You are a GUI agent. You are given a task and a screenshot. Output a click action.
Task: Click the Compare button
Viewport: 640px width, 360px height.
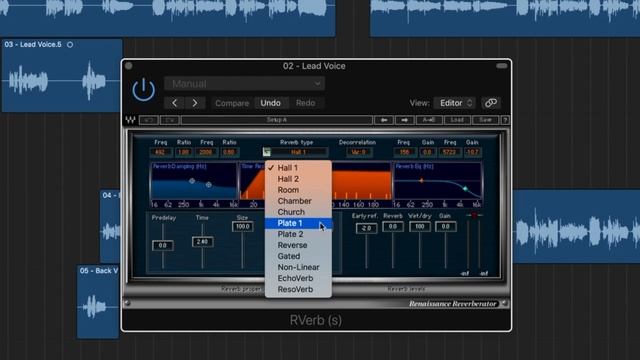[x=232, y=103]
